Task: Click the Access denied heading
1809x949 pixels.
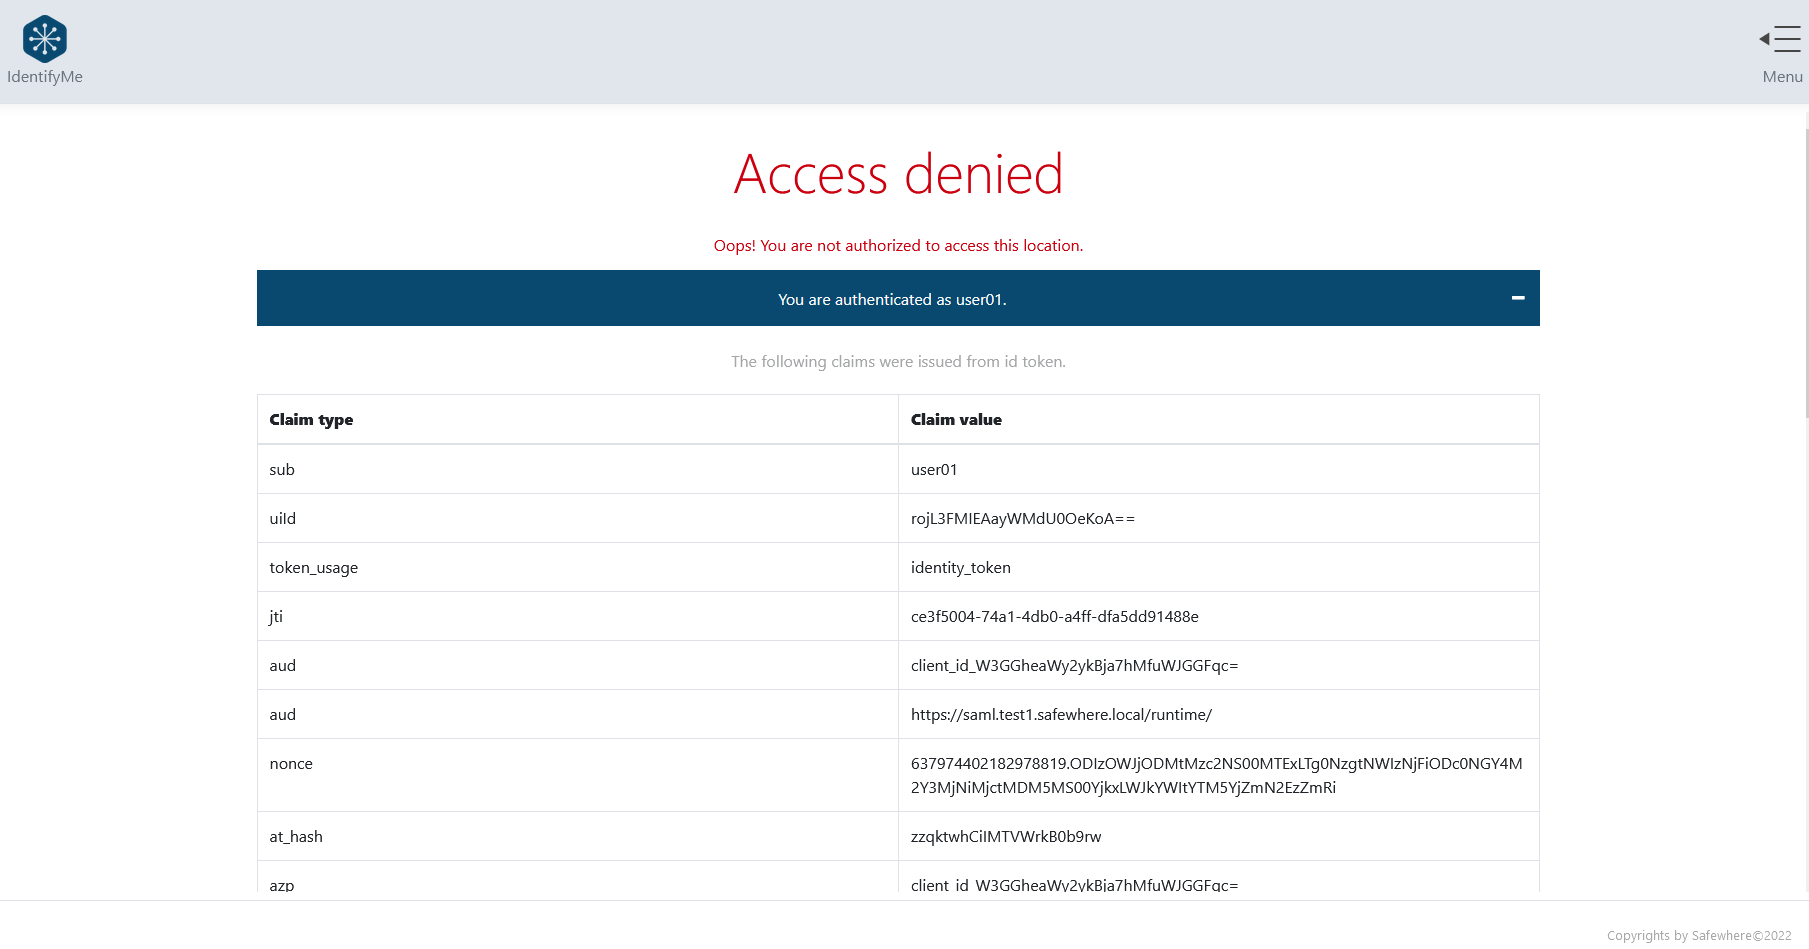Action: coord(898,175)
